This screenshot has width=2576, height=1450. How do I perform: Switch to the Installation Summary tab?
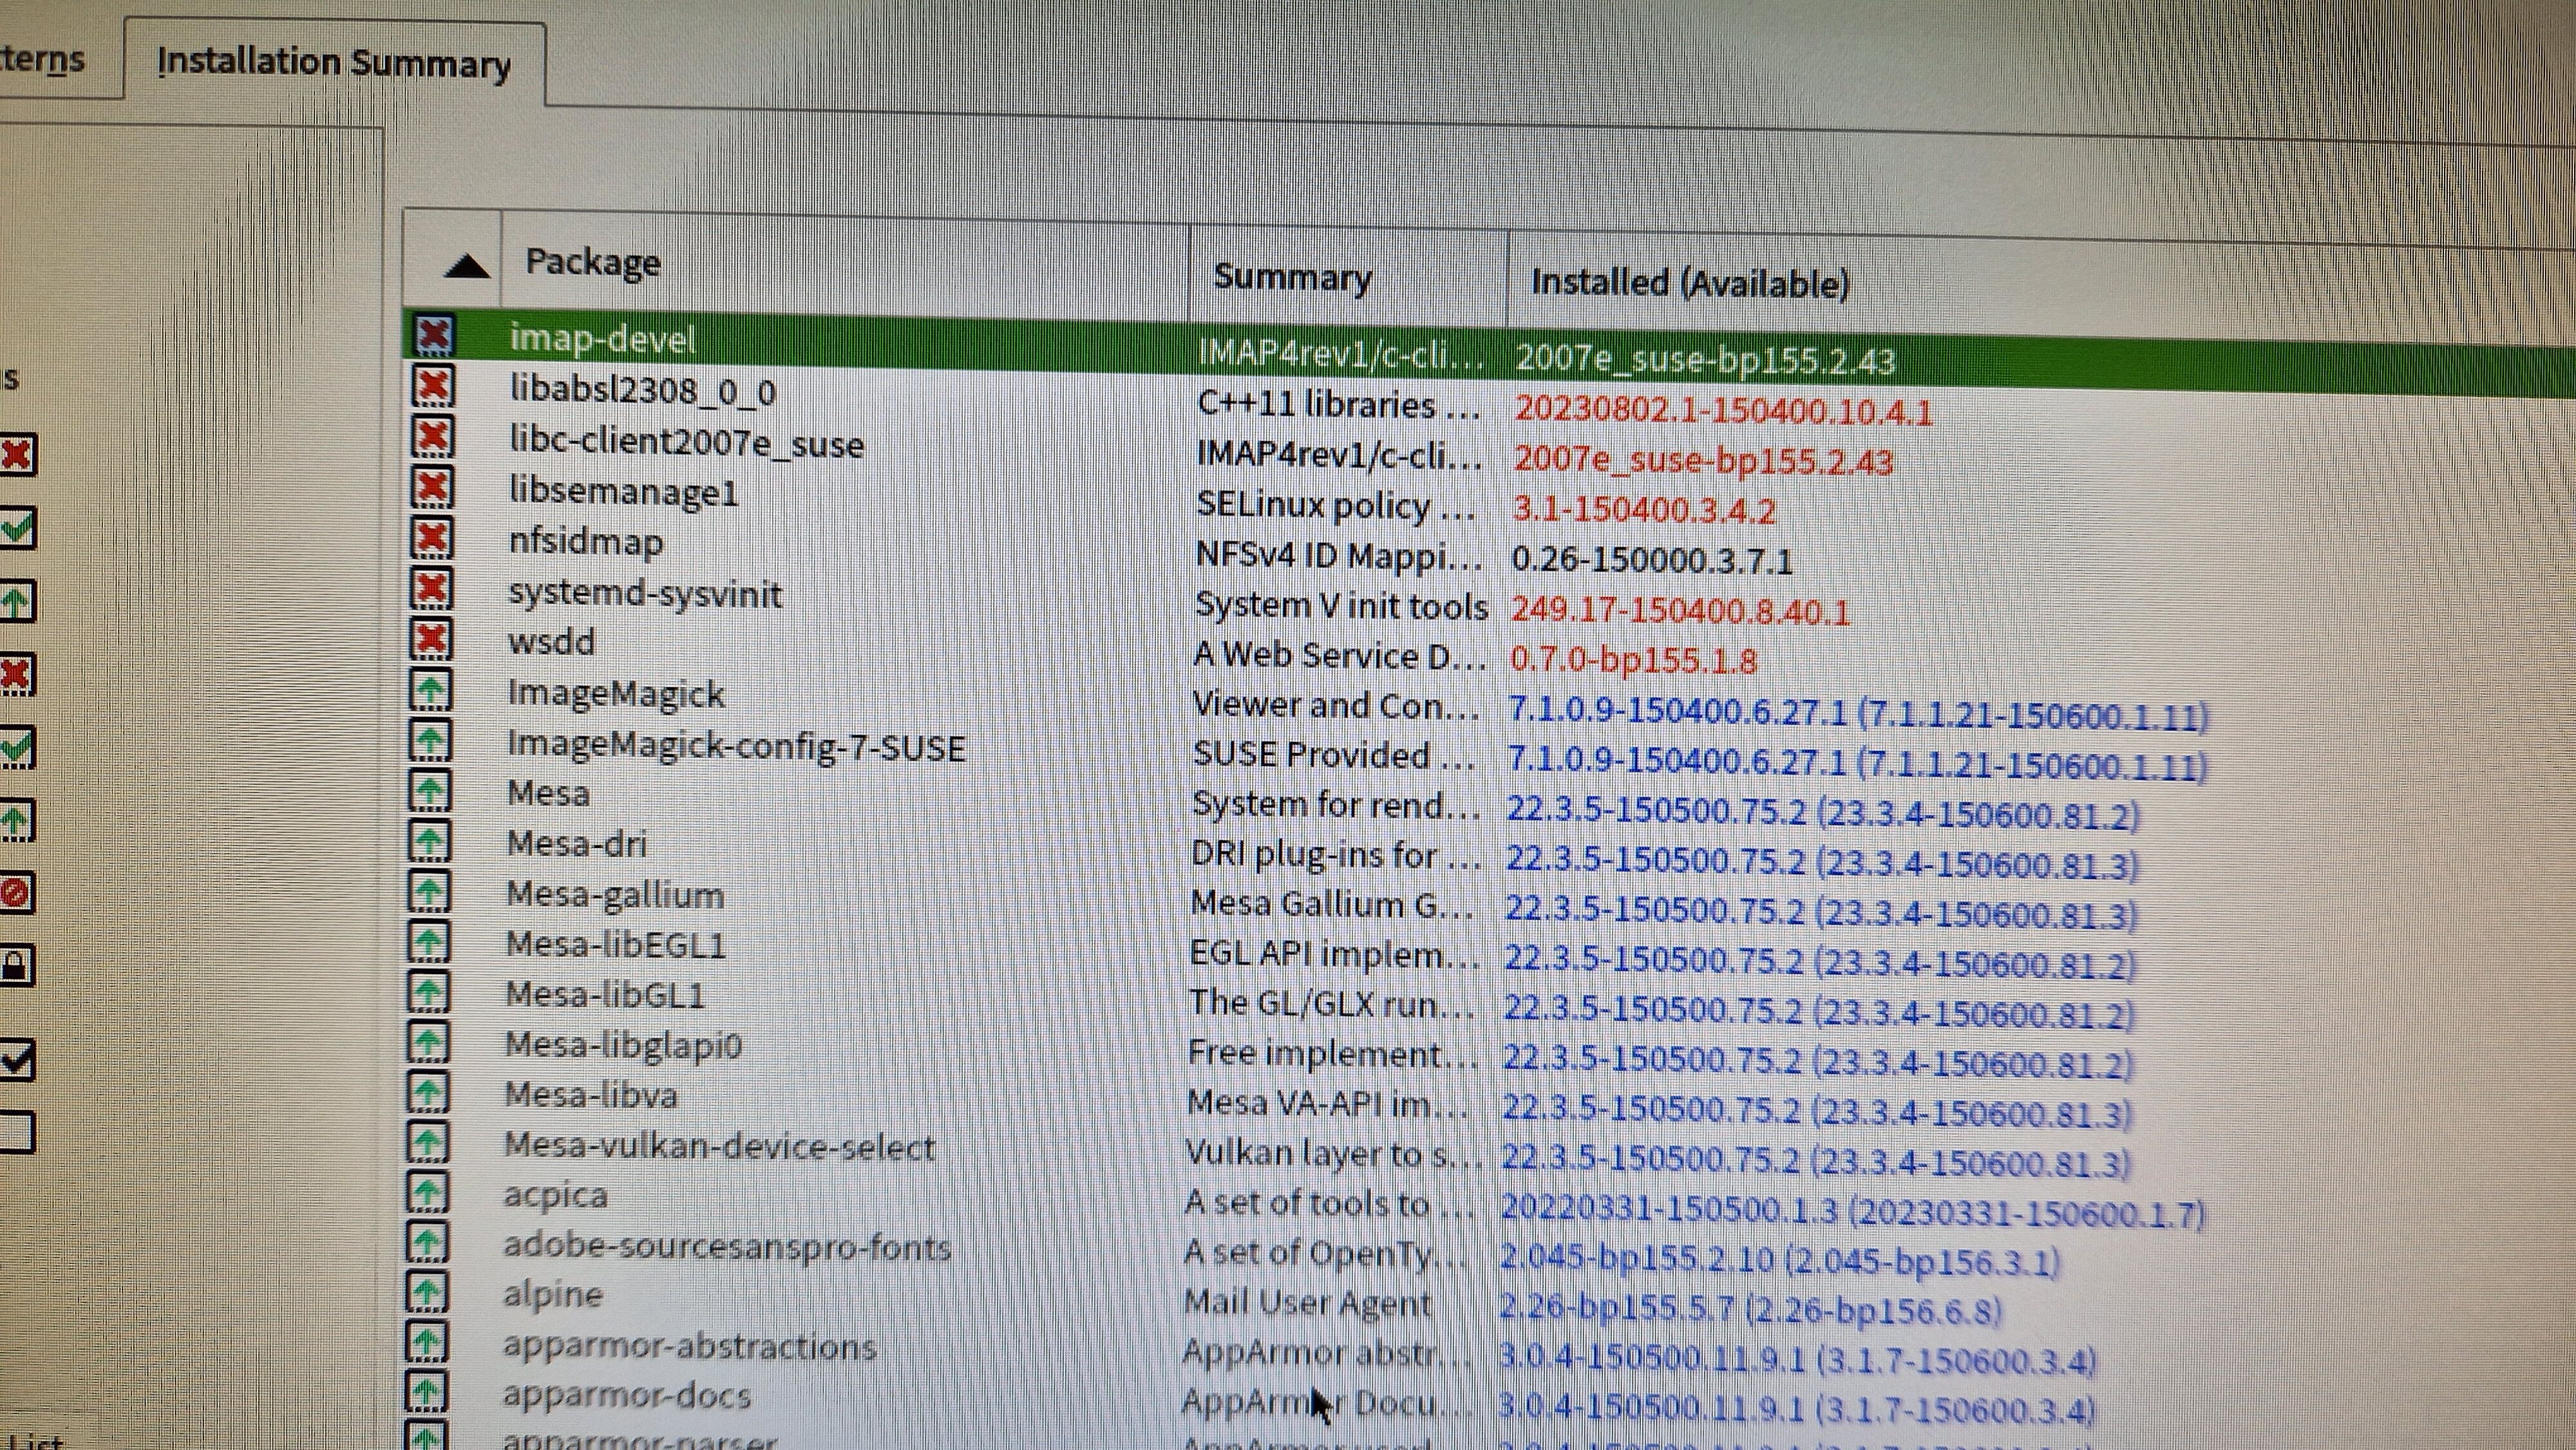click(x=333, y=63)
